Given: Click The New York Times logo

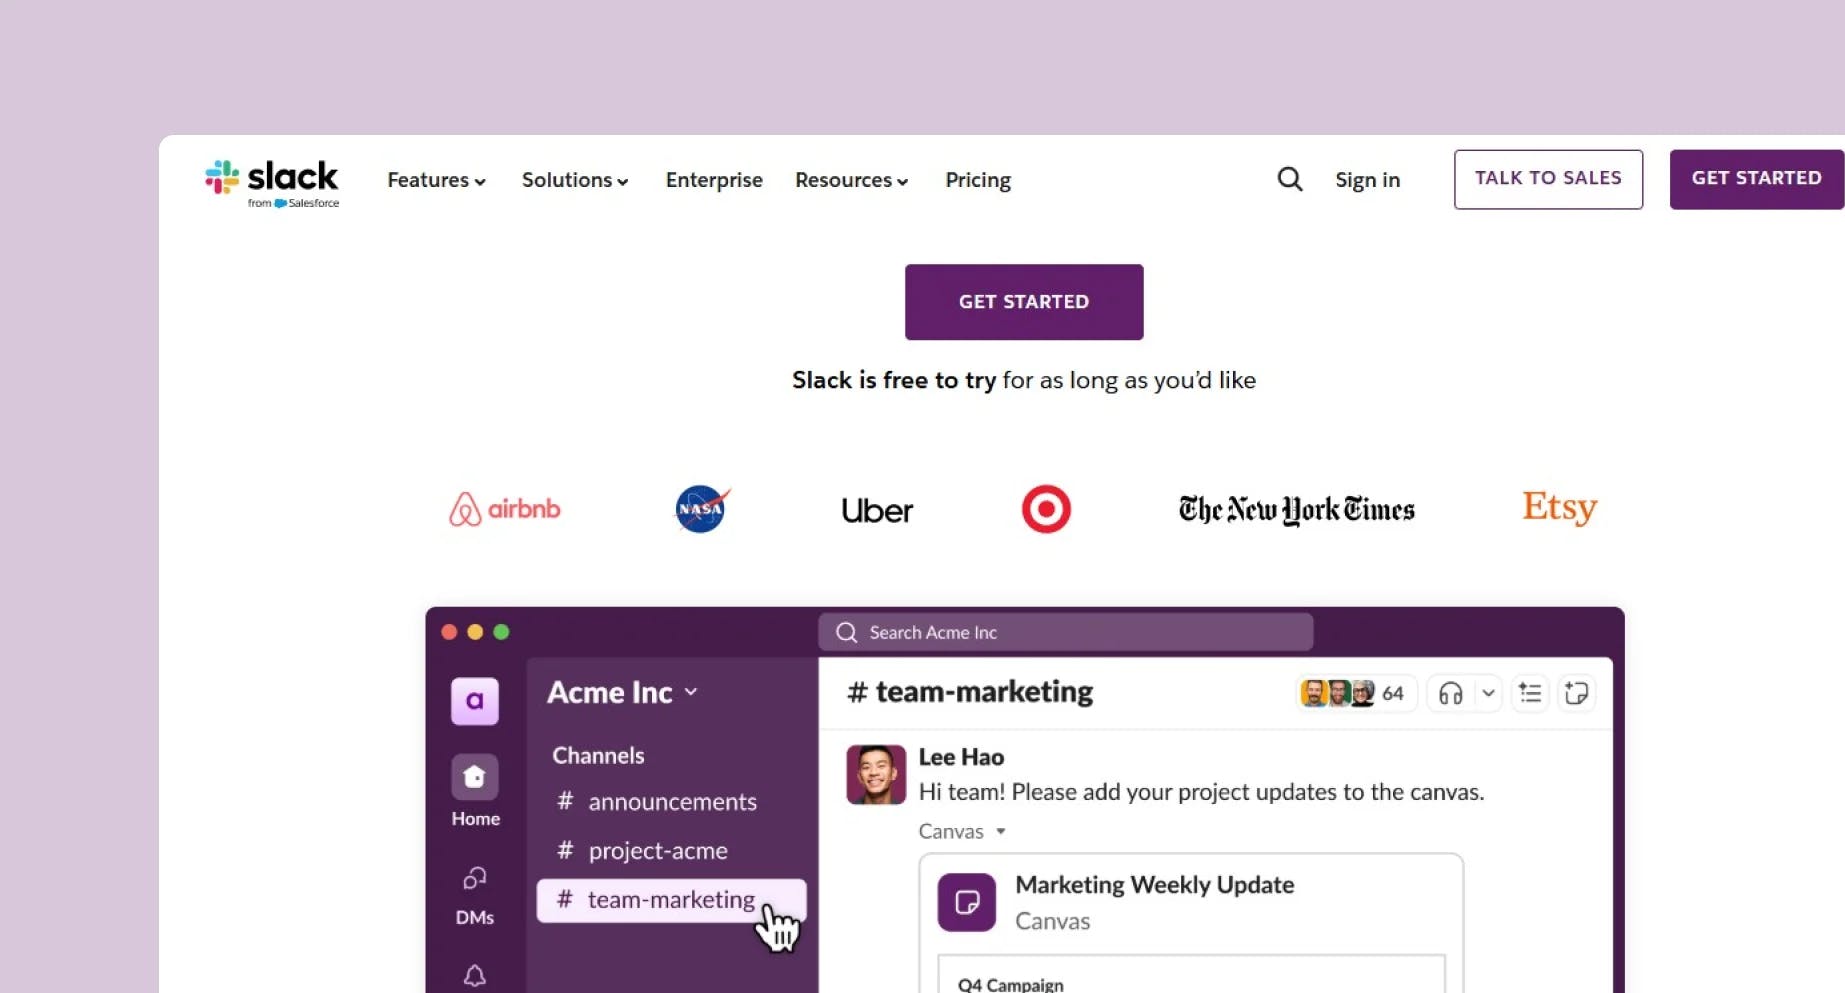Looking at the screenshot, I should click(x=1296, y=509).
